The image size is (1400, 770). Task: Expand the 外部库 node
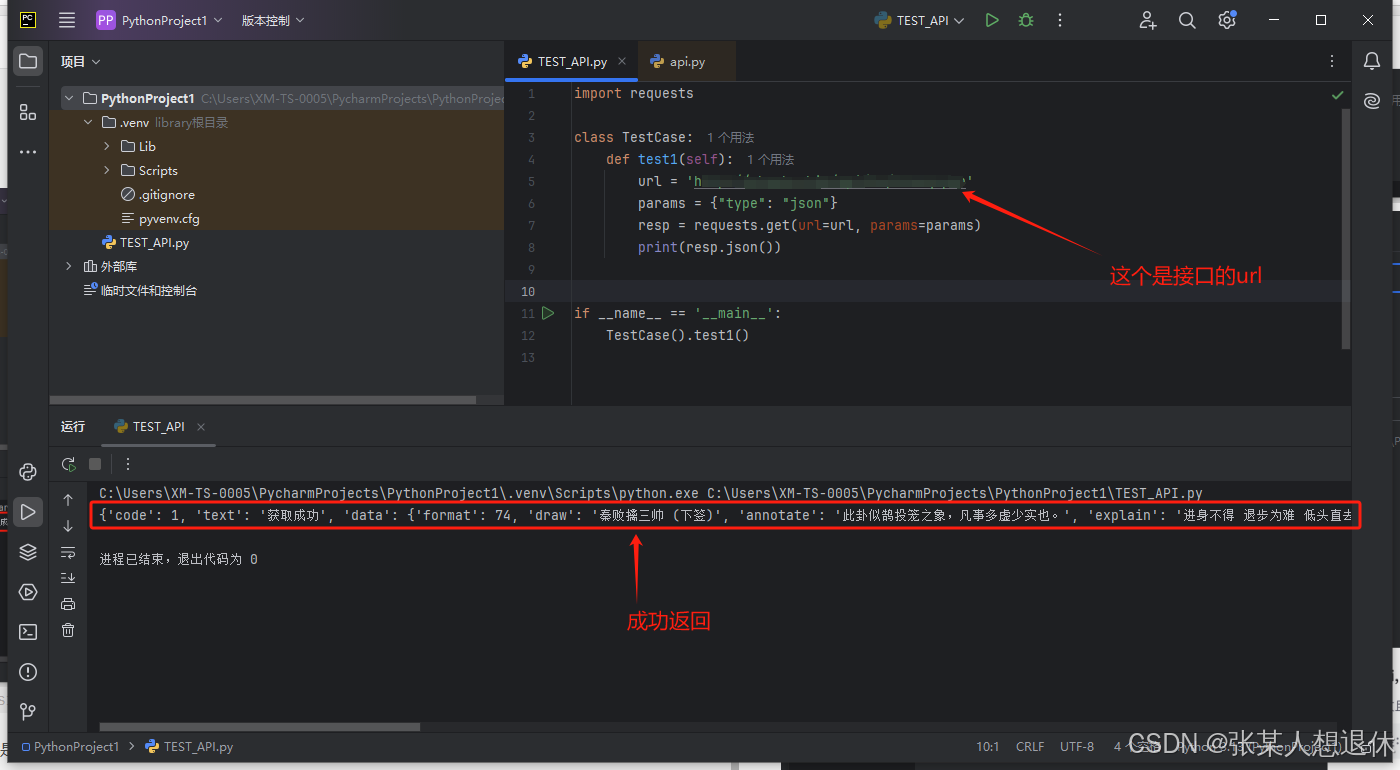click(x=69, y=266)
